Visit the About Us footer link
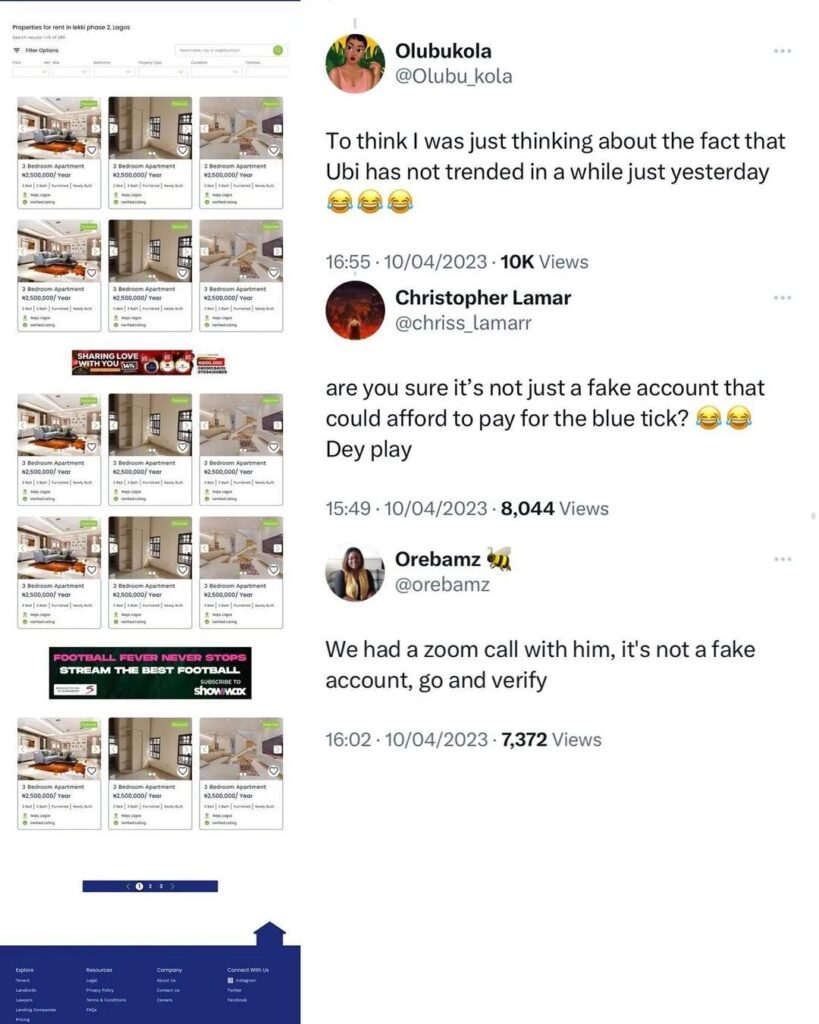This screenshot has height=1024, width=819. (x=166, y=980)
